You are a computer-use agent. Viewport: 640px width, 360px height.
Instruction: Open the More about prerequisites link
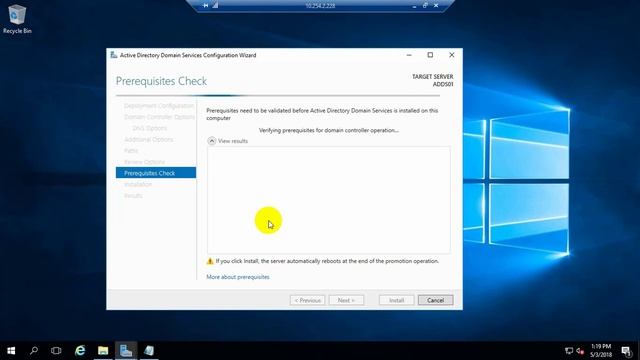238,277
